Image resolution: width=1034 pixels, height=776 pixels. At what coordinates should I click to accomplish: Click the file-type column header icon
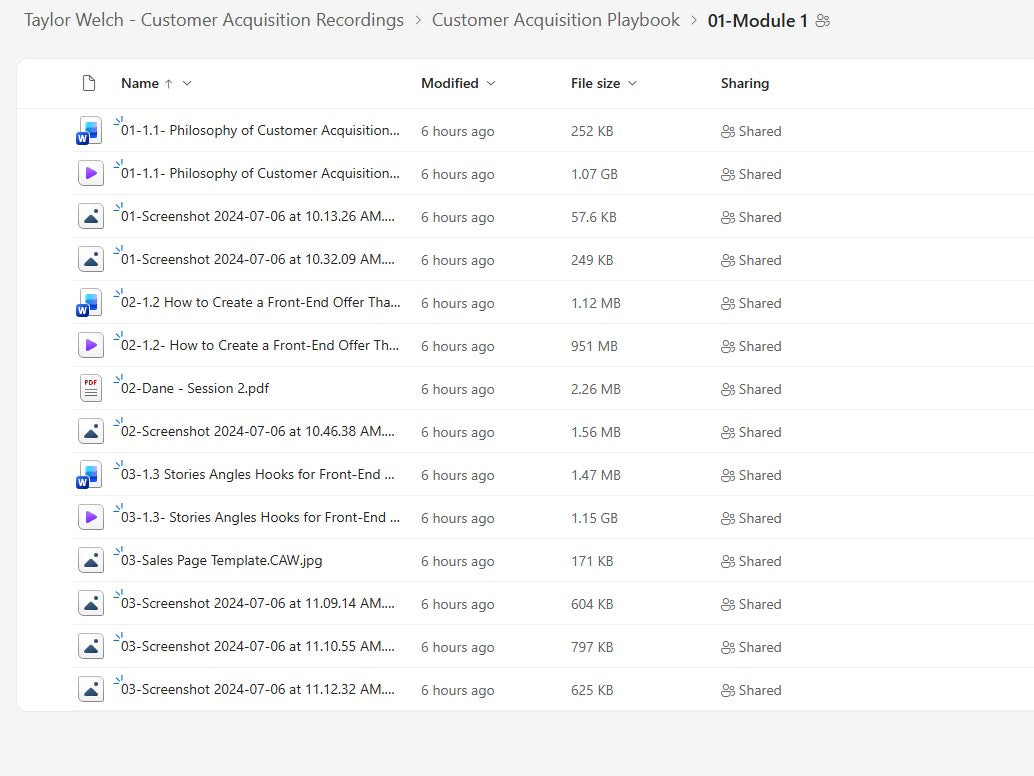pos(89,84)
